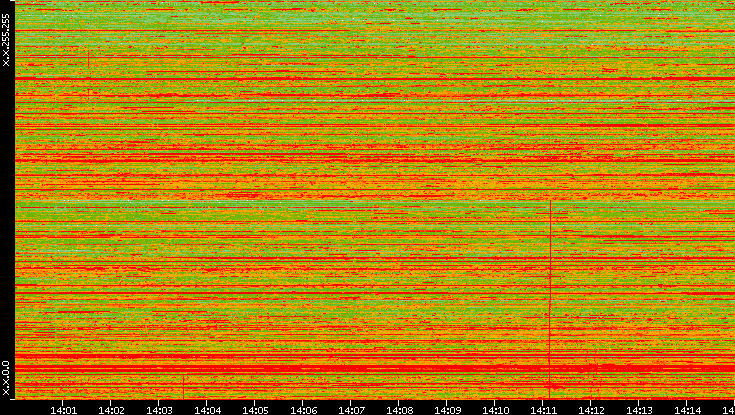
Task: Click the 14:11 time axis label
Action: 543,411
